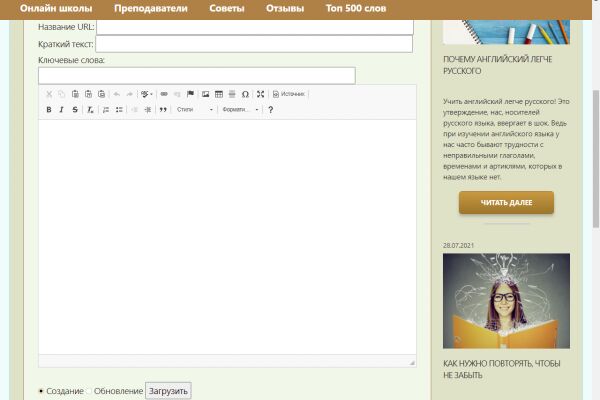Open article Почему английский легче русского
This screenshot has height=400, width=600.
(x=497, y=65)
